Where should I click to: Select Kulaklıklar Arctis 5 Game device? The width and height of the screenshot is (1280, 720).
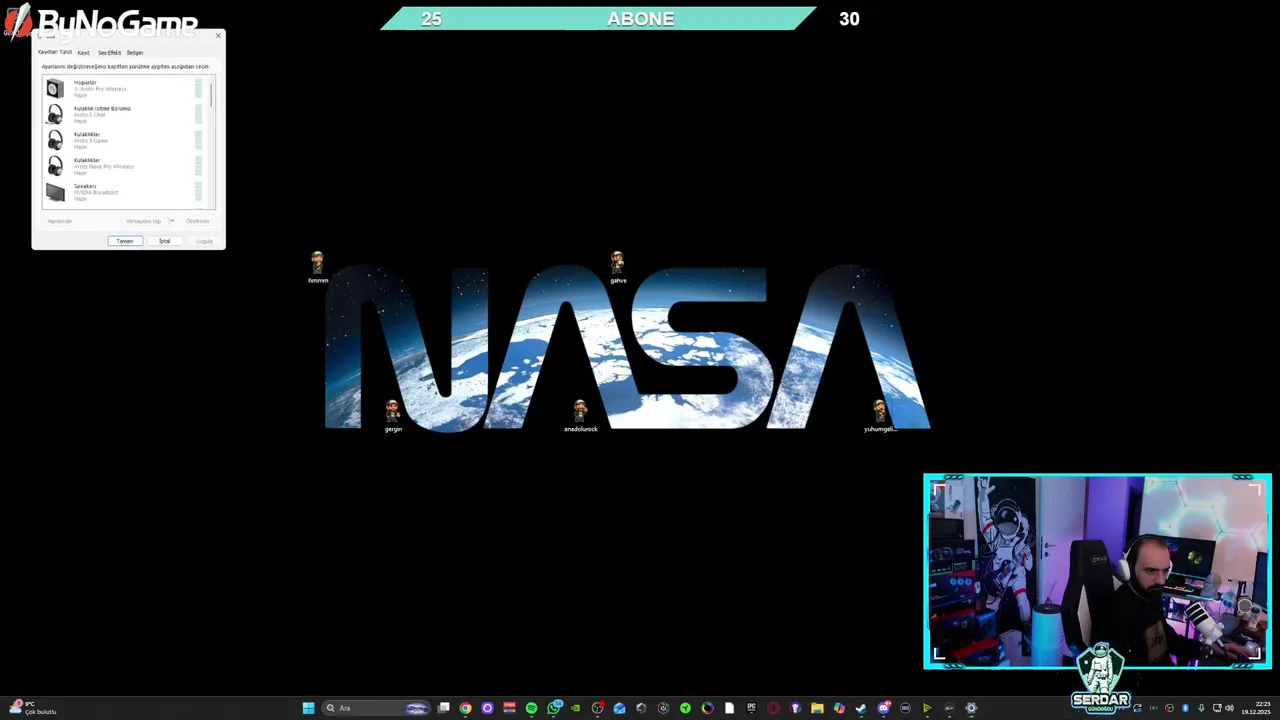125,140
